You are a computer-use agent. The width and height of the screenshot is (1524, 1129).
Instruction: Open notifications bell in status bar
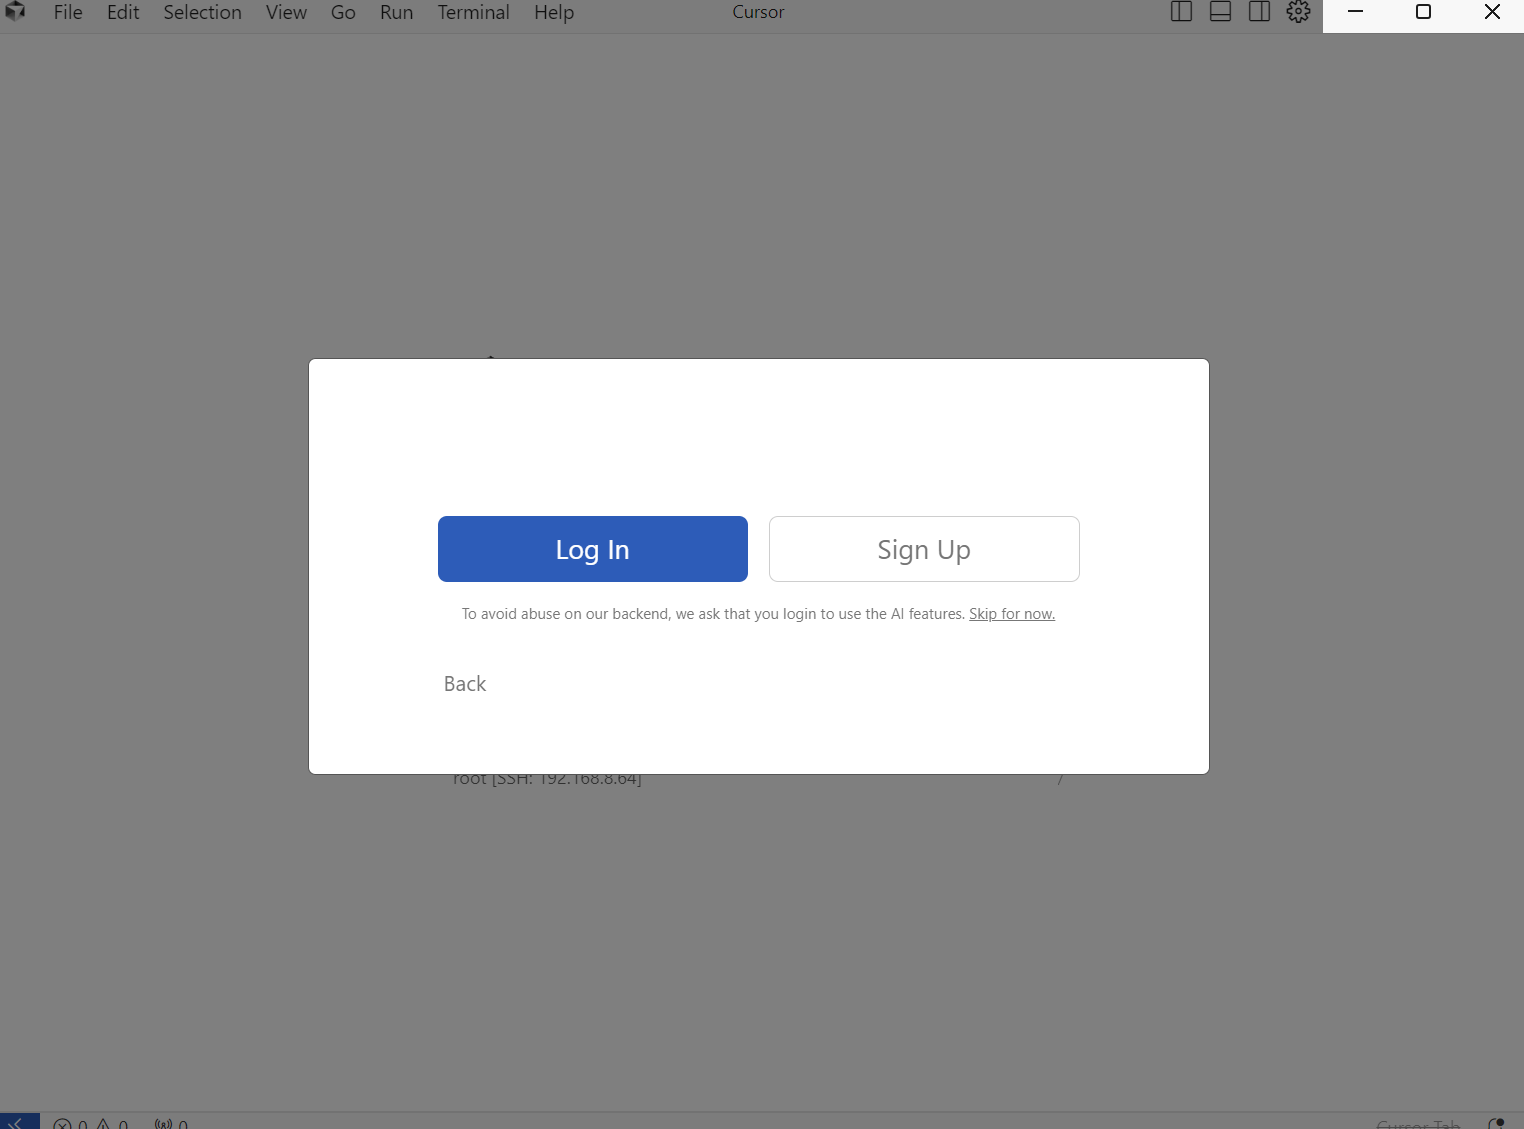point(1496,1123)
